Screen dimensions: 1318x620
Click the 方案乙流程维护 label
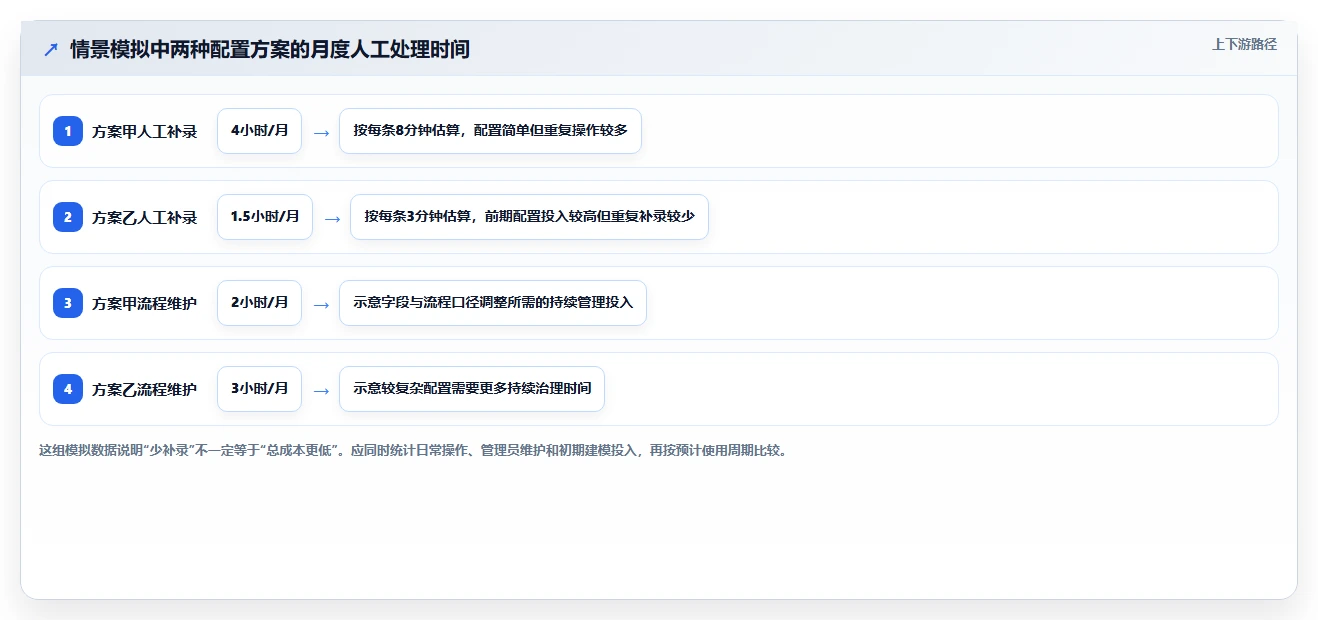point(144,390)
